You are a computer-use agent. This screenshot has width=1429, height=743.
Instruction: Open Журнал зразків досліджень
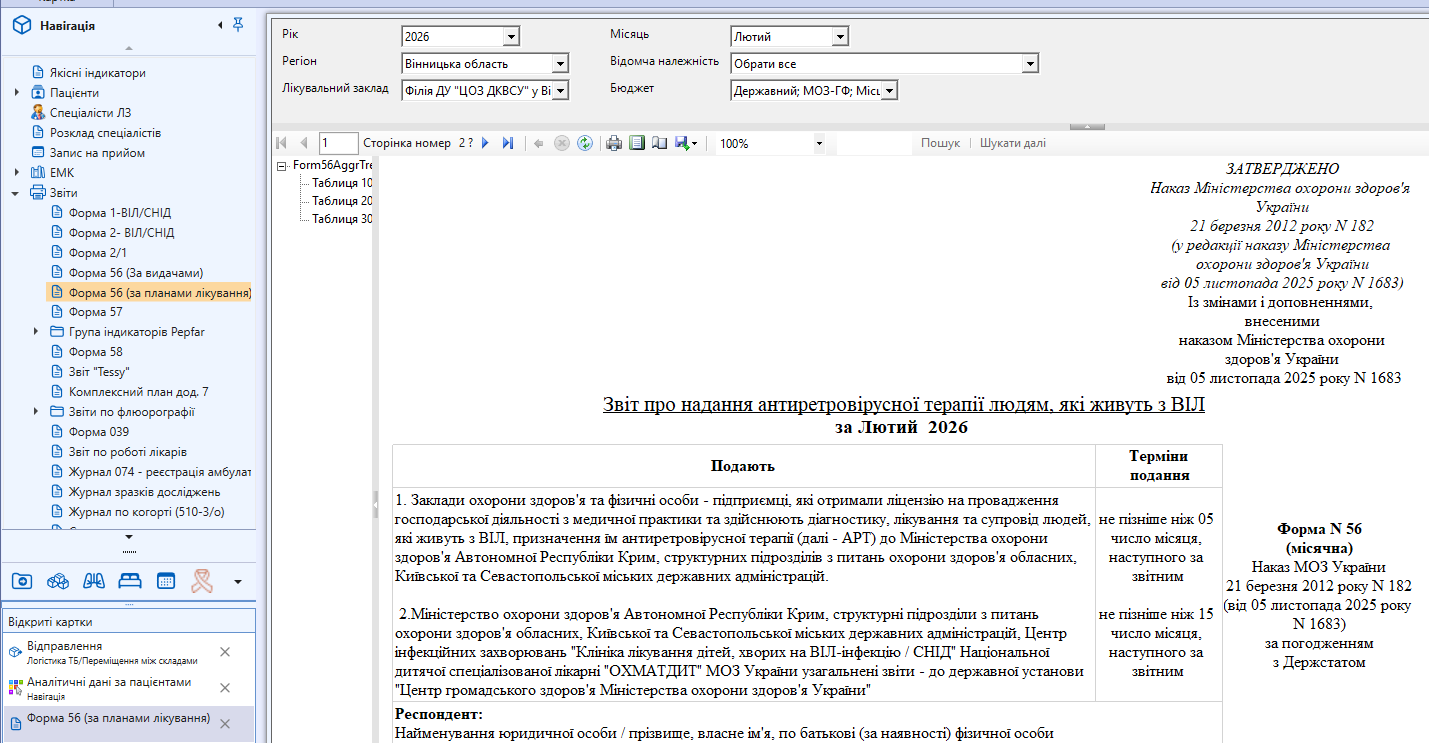point(145,492)
